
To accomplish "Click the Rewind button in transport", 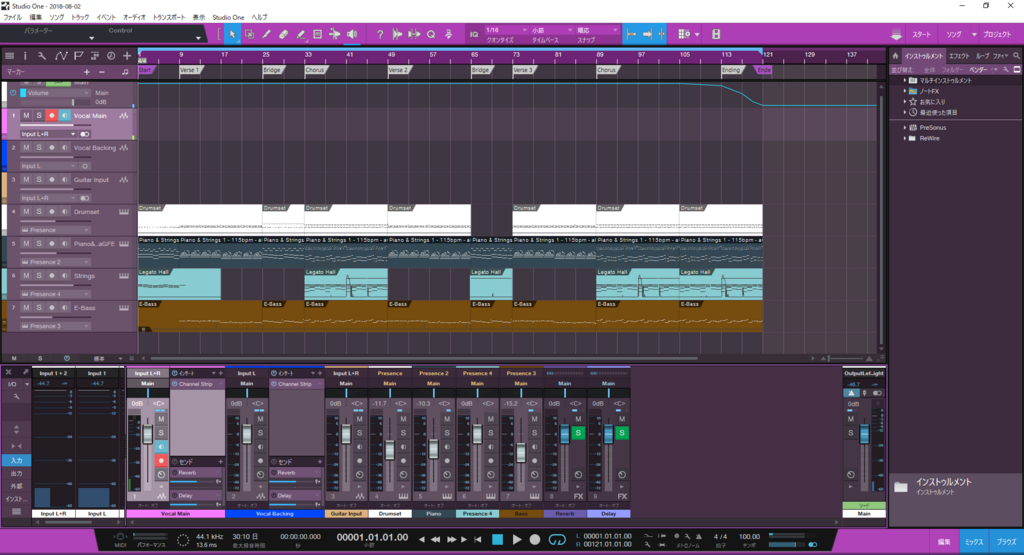I will click(x=436, y=540).
